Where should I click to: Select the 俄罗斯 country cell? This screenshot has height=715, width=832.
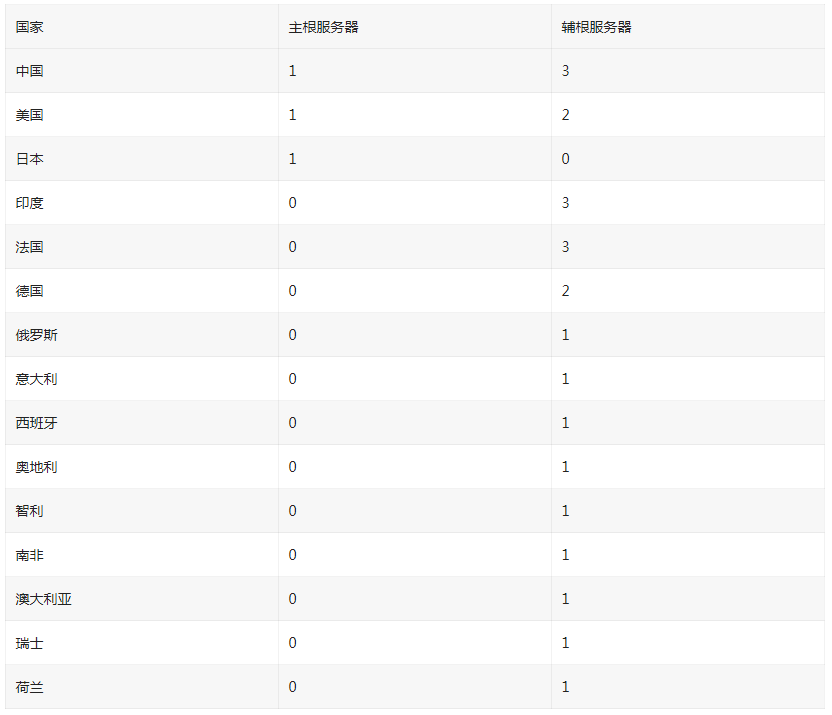(x=37, y=335)
